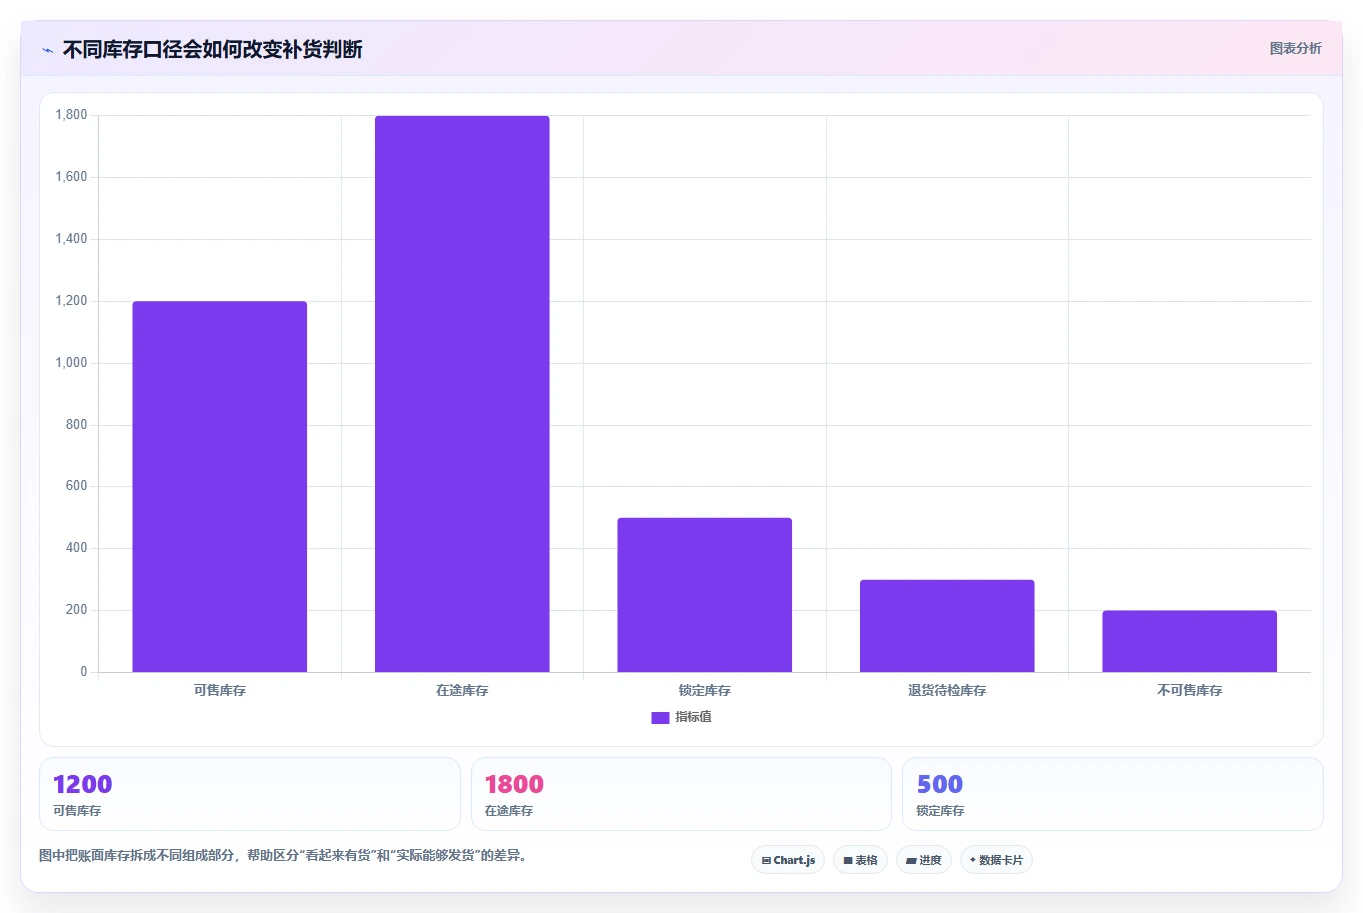1363x913 pixels.
Task: Click the 数据卡片 tag button
Action: [x=996, y=860]
